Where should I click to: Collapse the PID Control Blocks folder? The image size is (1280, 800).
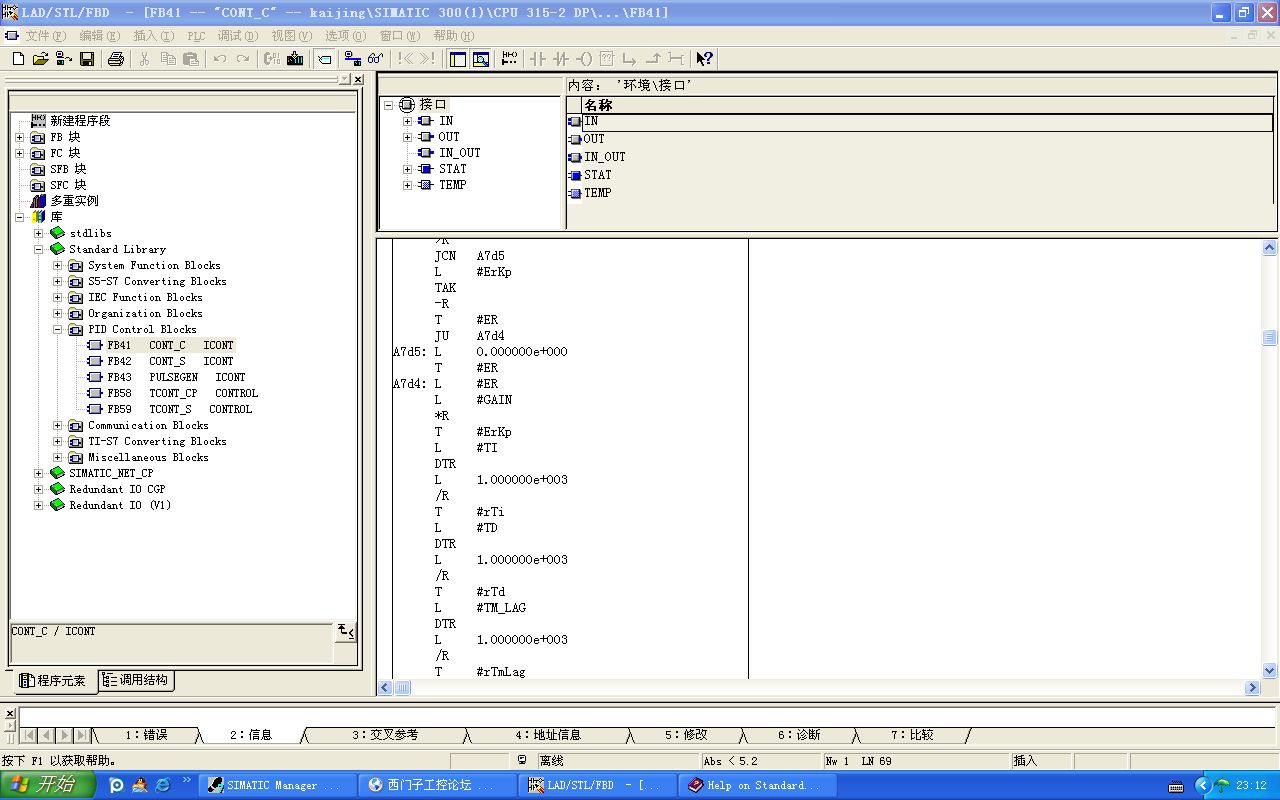(x=57, y=329)
